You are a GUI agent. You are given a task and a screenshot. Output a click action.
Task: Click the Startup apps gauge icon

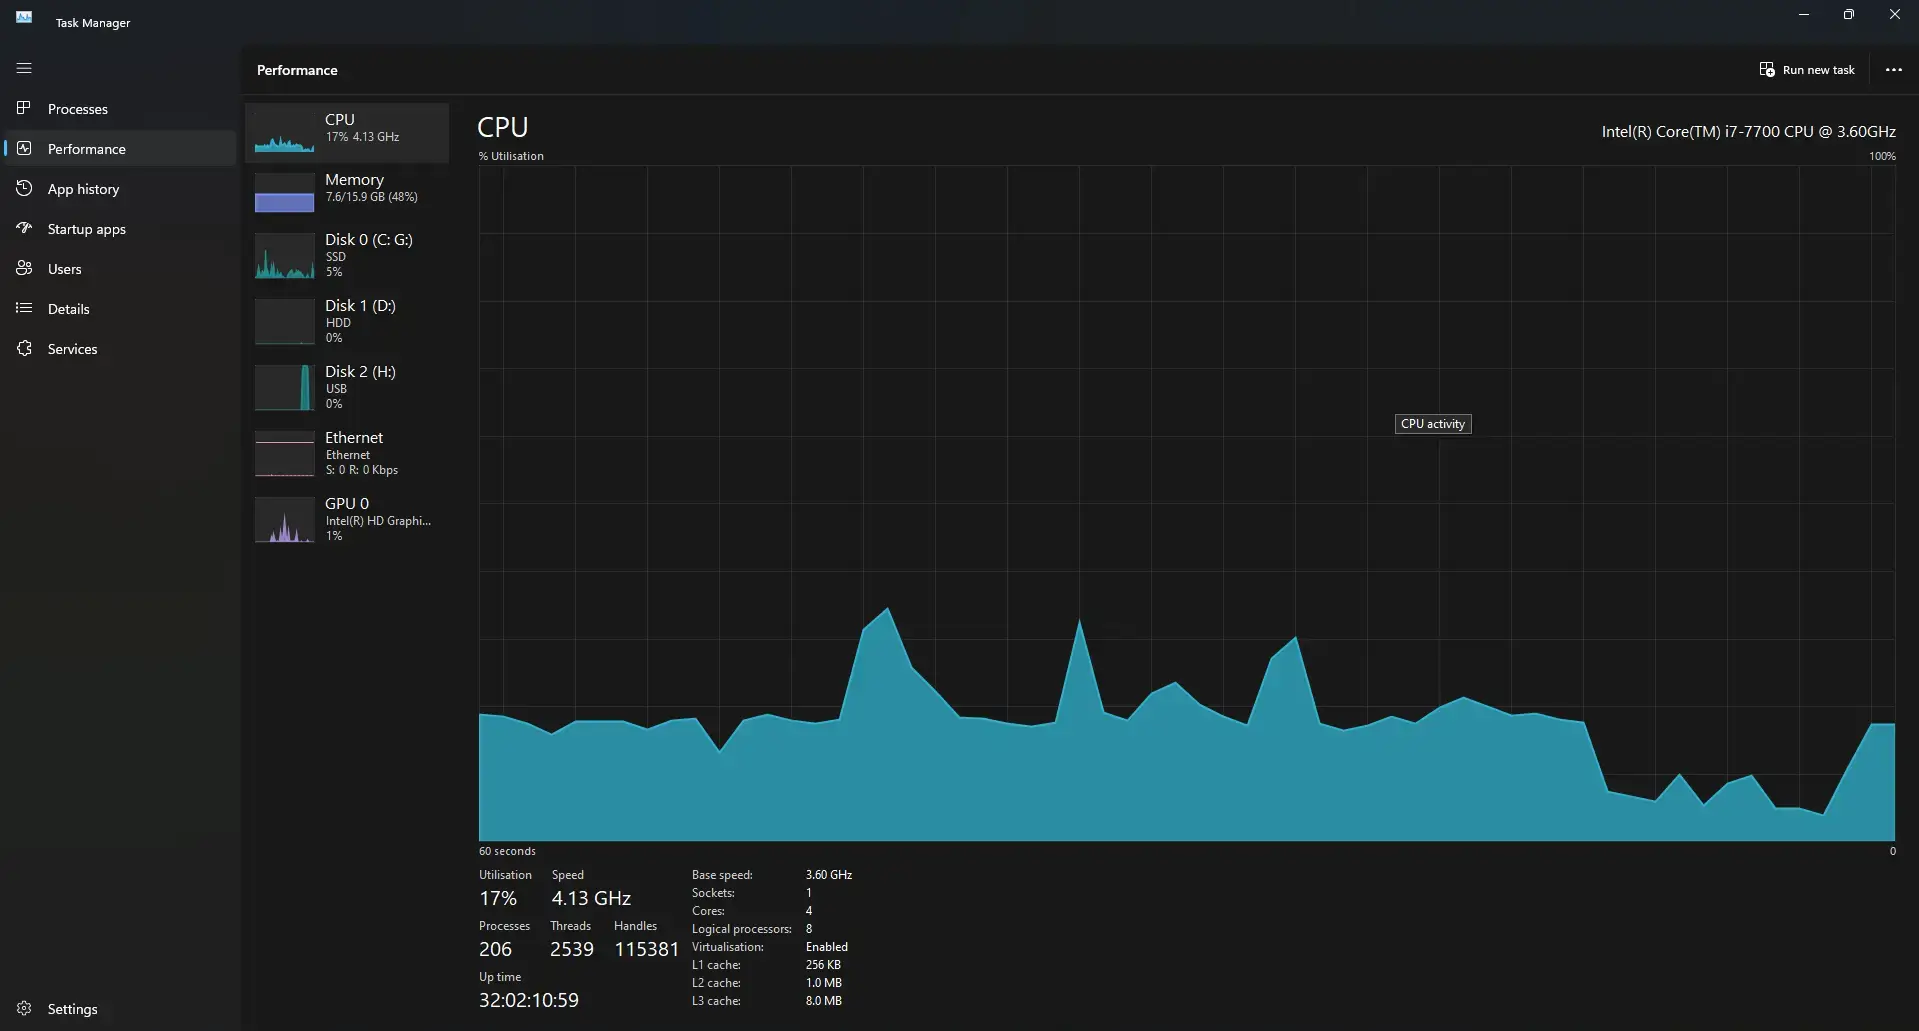coord(24,228)
